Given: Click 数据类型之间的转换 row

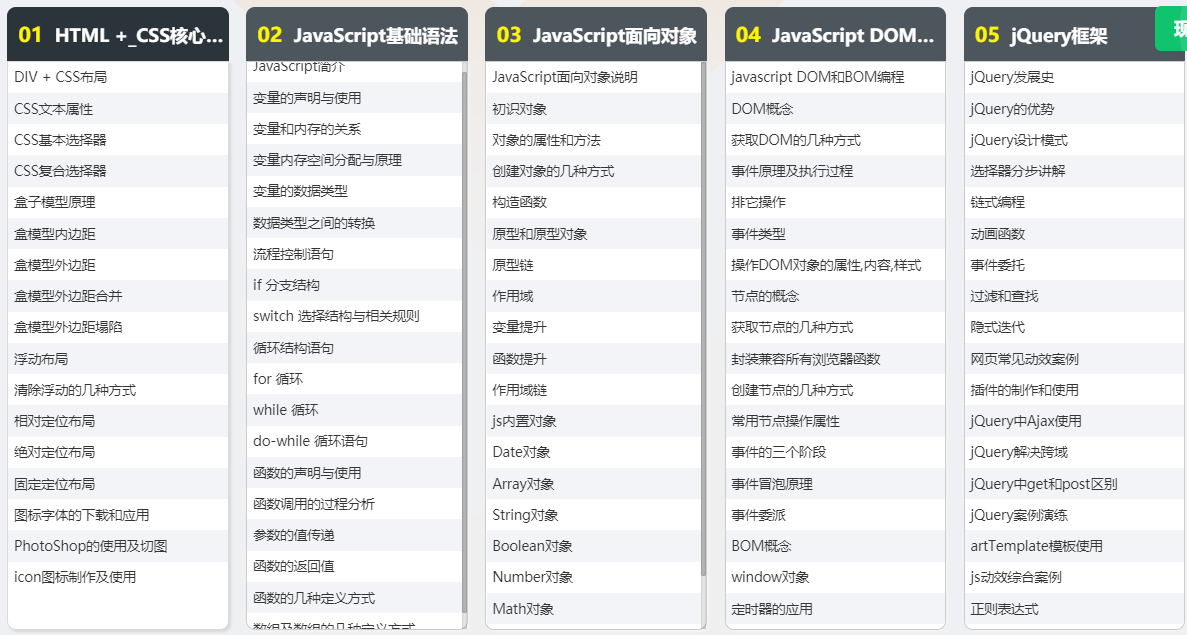Looking at the screenshot, I should click(x=354, y=223).
